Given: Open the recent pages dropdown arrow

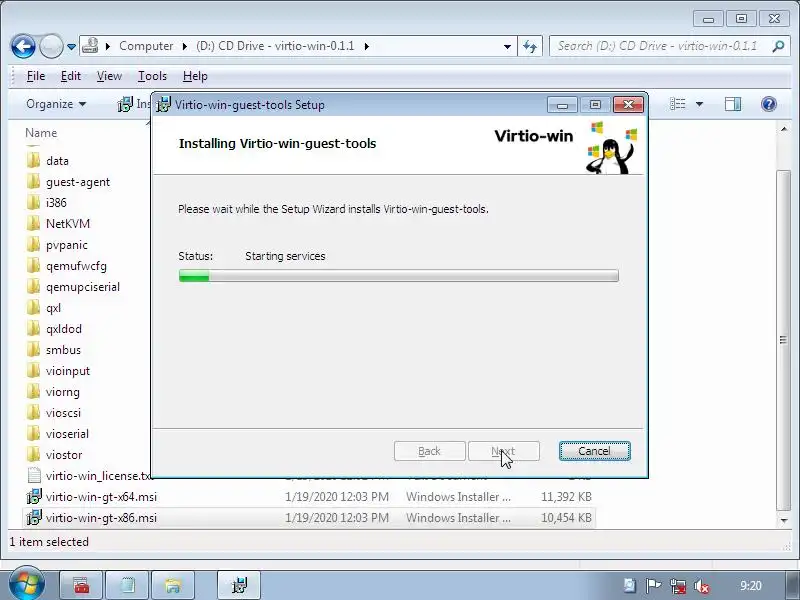Looking at the screenshot, I should tap(71, 47).
